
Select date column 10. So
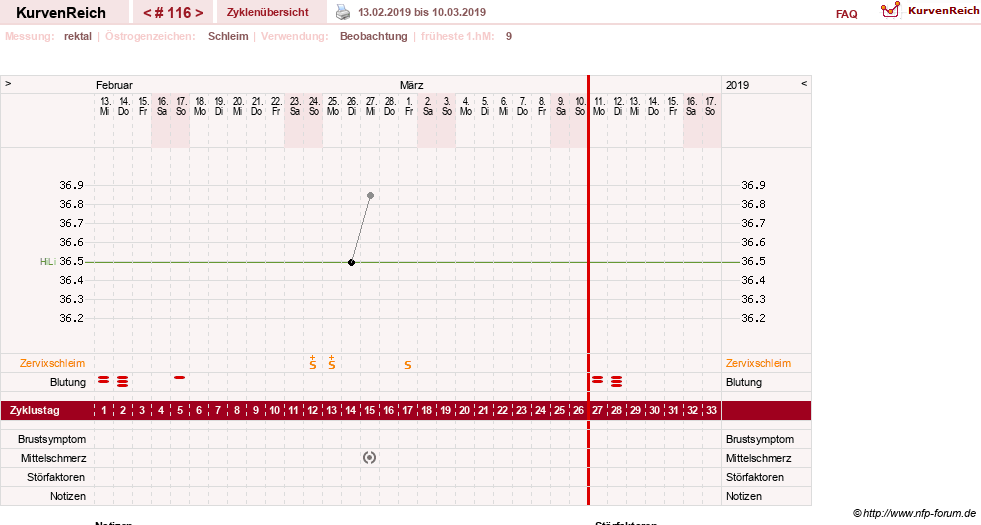tap(580, 106)
